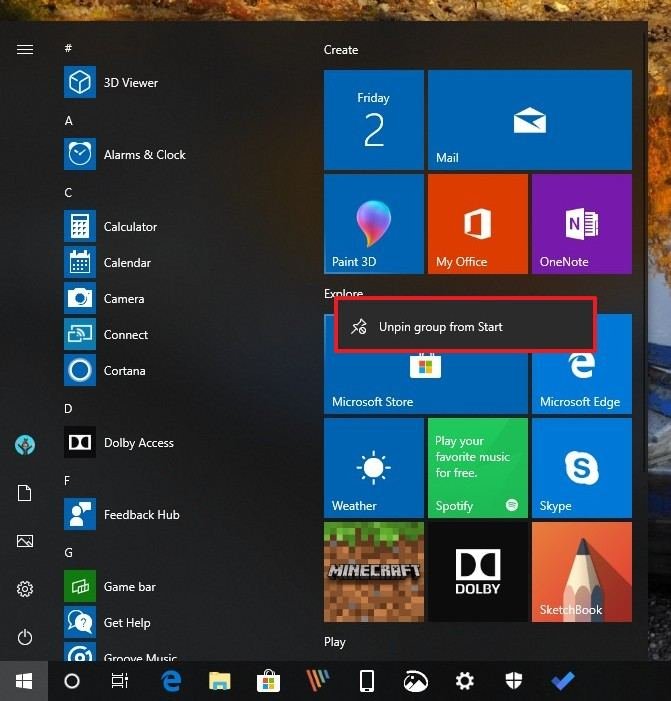Jump to letter C section header
The image size is (671, 701).
pyautogui.click(x=68, y=192)
